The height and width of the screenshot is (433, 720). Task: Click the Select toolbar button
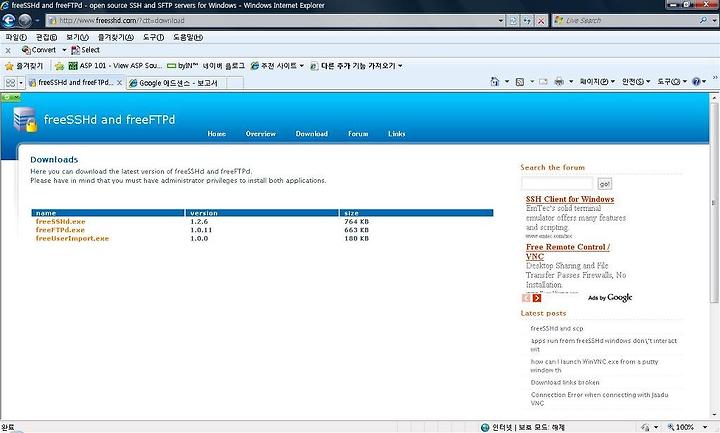point(85,50)
